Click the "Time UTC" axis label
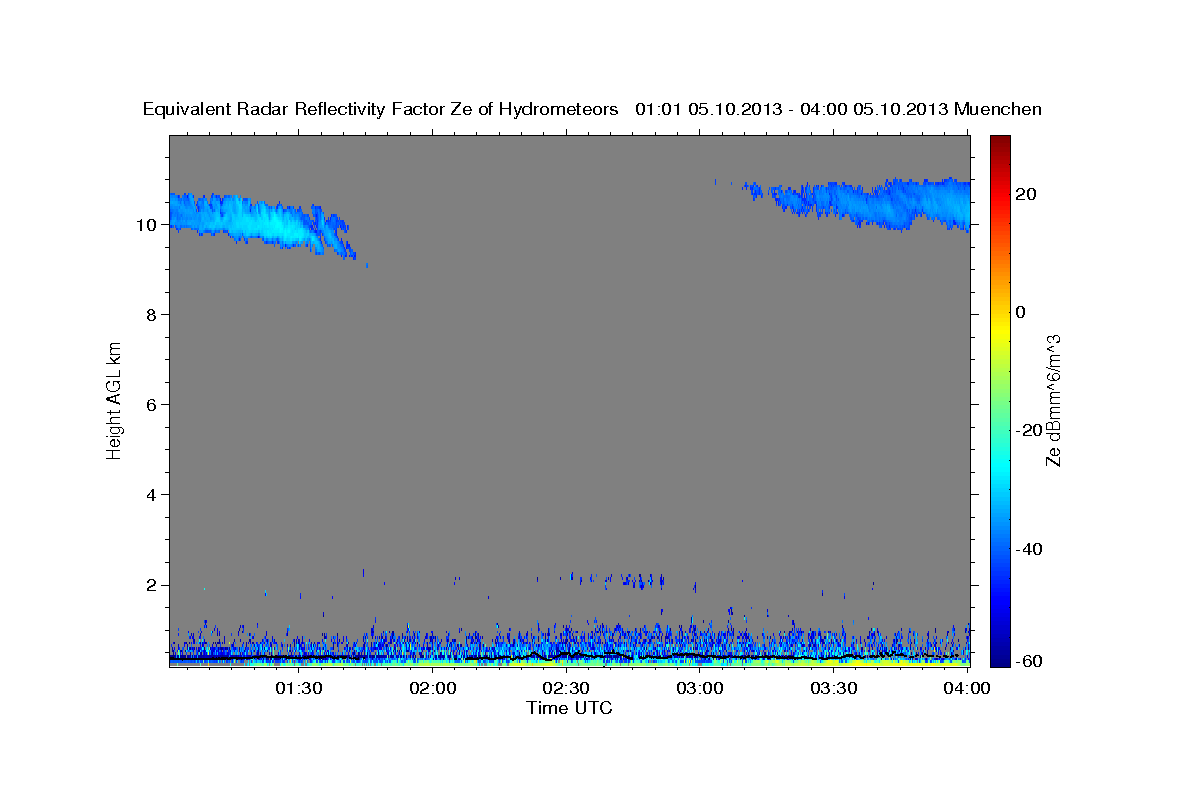 [569, 707]
